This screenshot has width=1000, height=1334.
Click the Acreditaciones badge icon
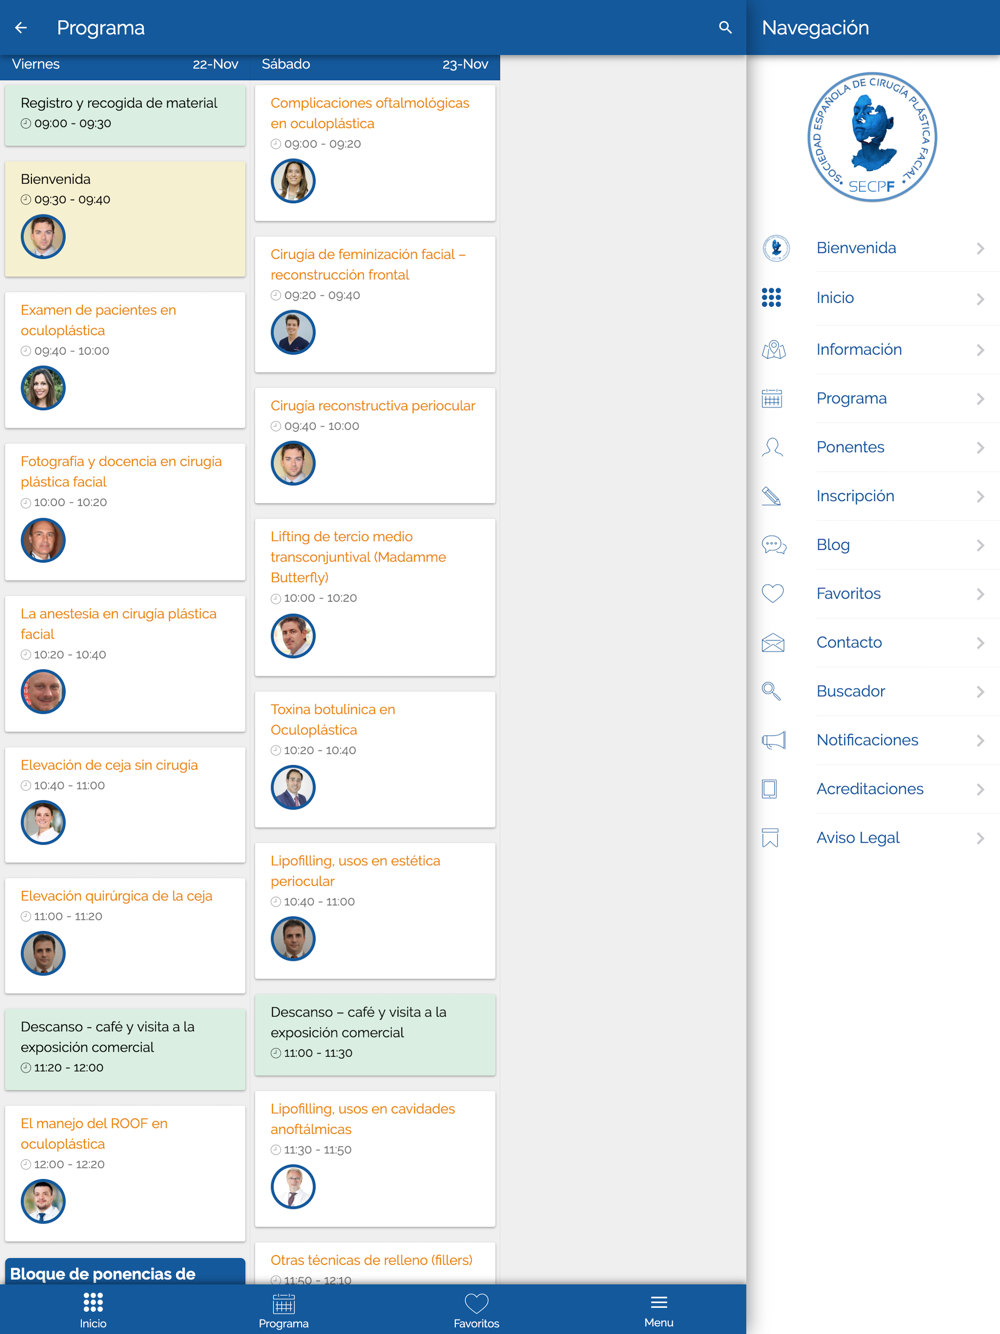[x=769, y=789]
